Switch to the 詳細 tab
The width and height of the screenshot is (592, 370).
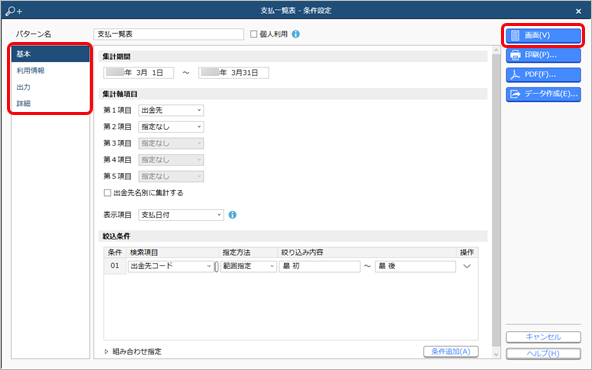click(x=50, y=103)
